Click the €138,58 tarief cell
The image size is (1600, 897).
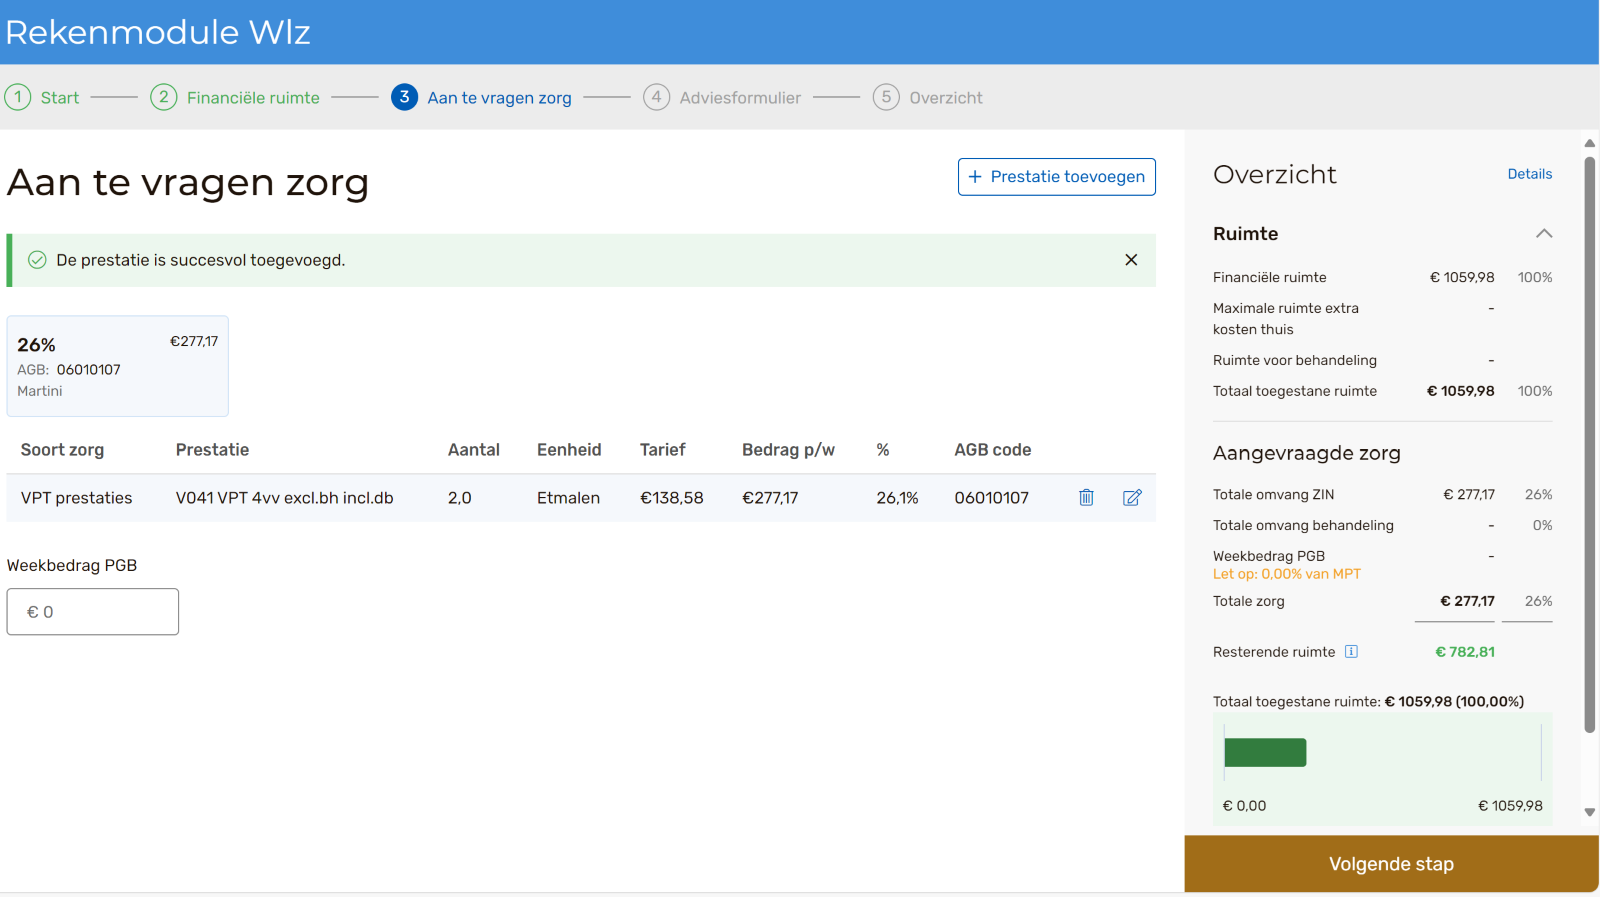pyautogui.click(x=672, y=498)
